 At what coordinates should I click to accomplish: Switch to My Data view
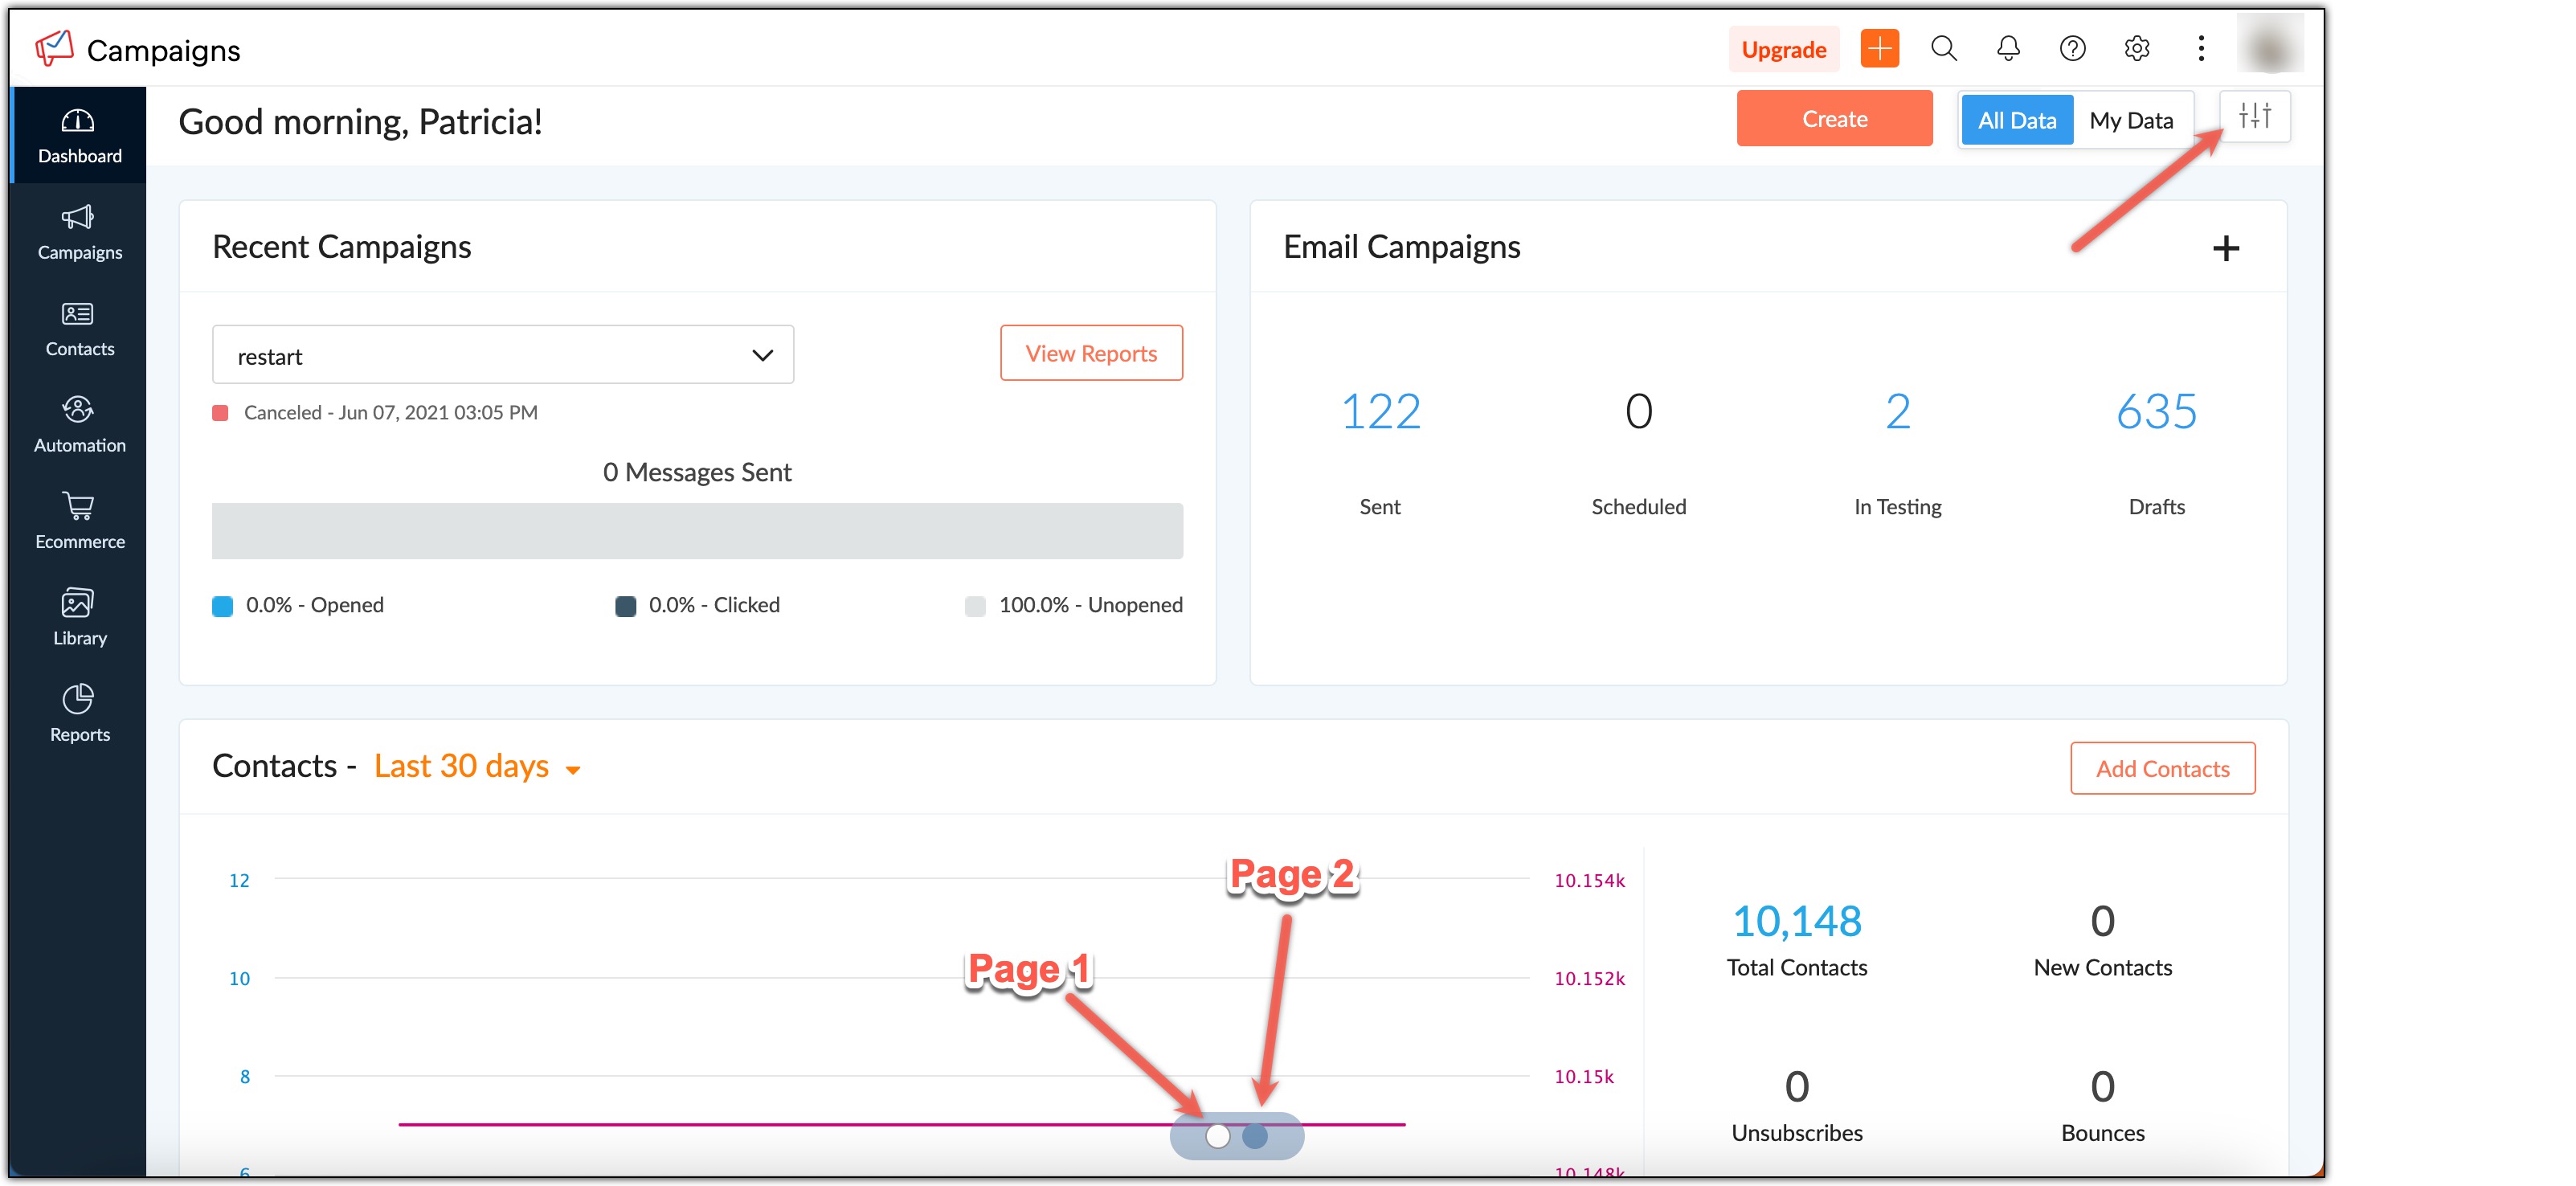click(2131, 120)
